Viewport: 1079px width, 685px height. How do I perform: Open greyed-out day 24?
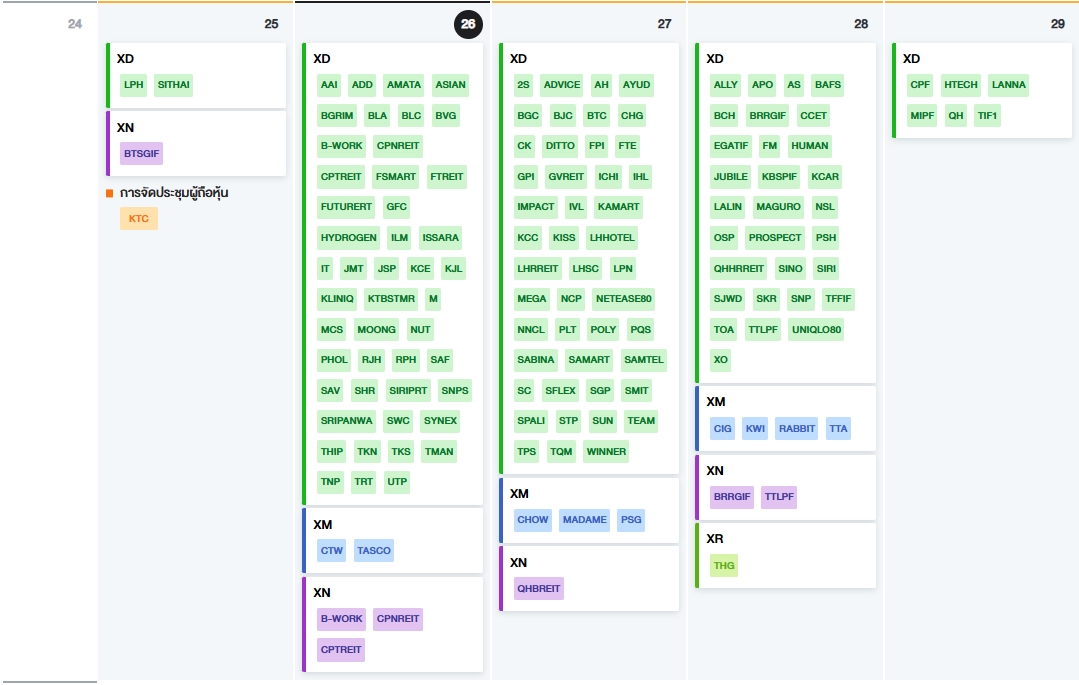coord(74,24)
